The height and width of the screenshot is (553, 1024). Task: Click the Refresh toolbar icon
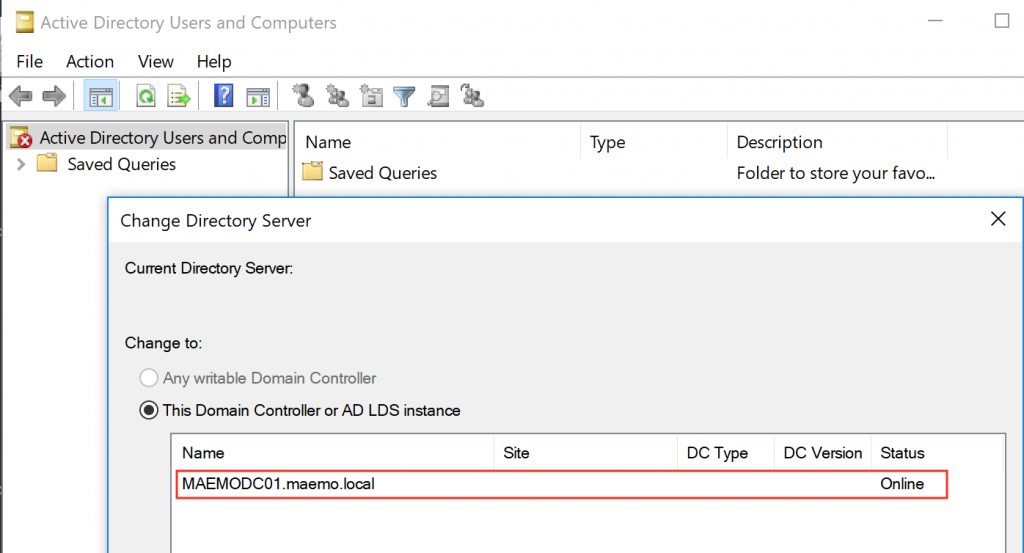(x=146, y=96)
